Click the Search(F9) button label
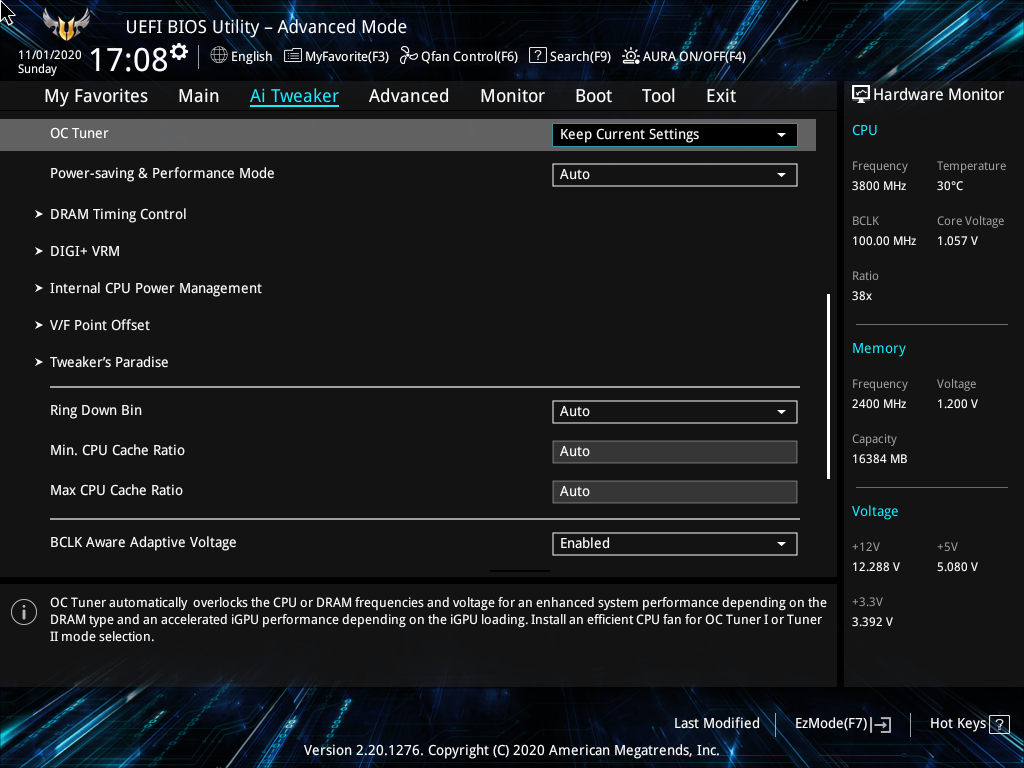1024x768 pixels. coord(580,56)
